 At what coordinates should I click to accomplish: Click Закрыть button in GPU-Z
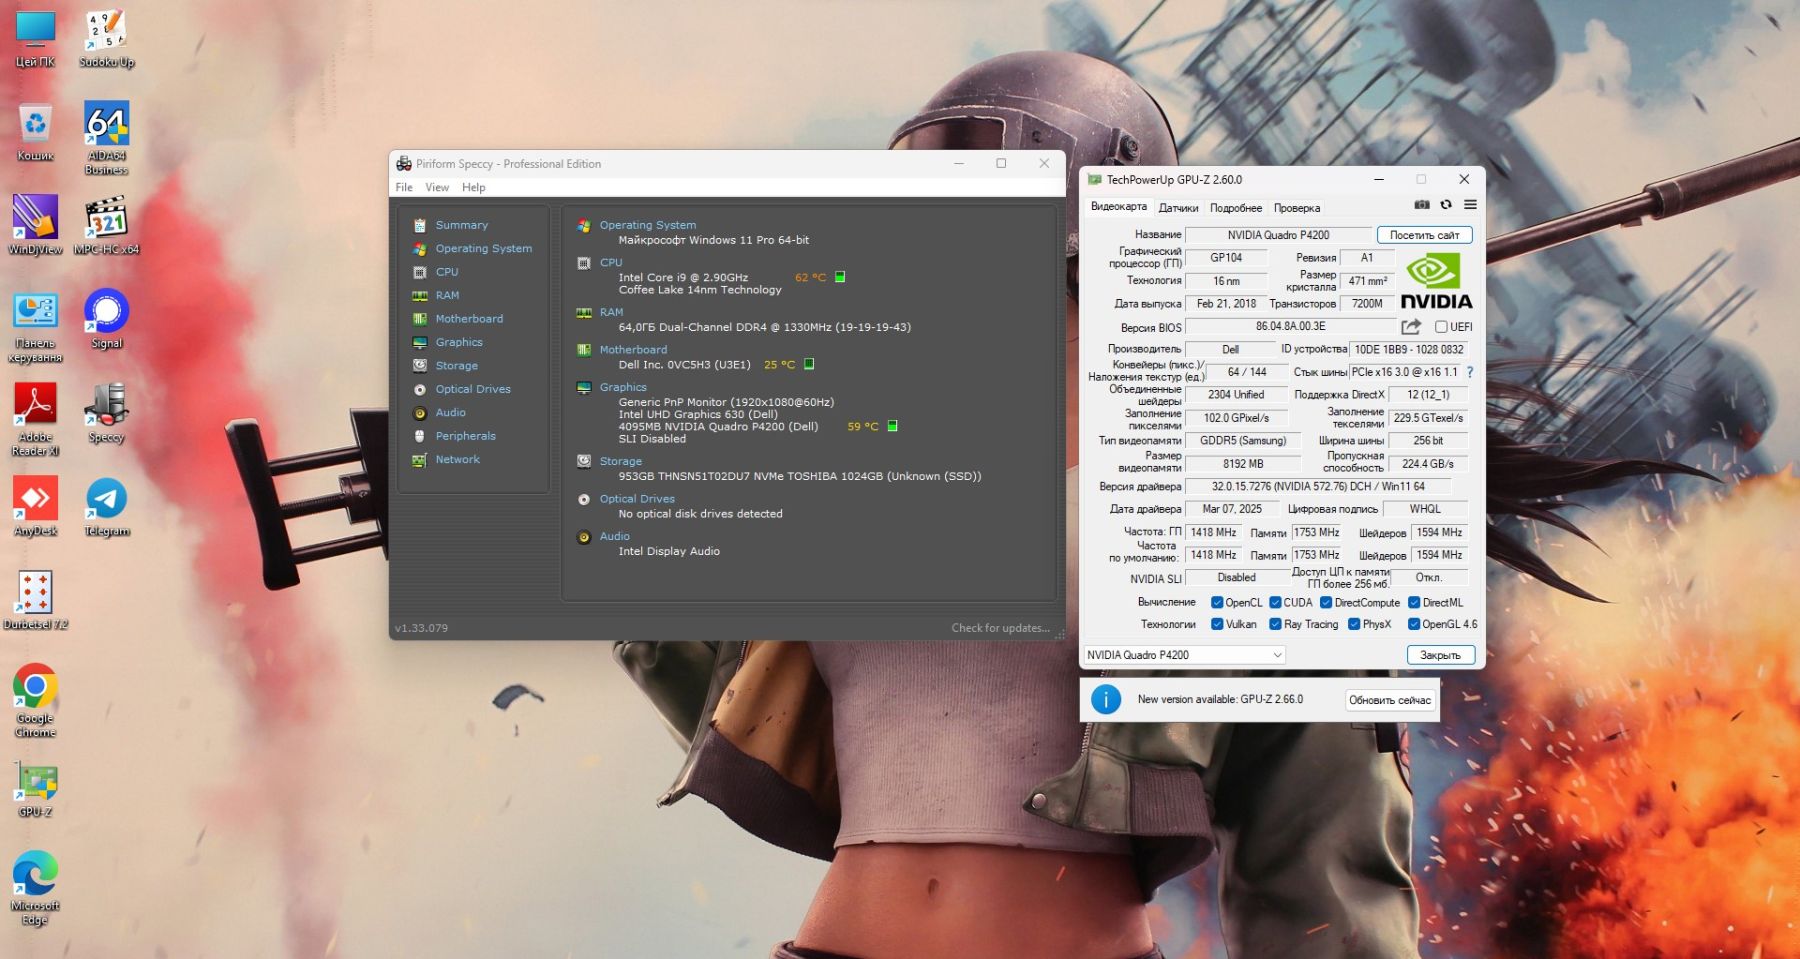coord(1441,655)
